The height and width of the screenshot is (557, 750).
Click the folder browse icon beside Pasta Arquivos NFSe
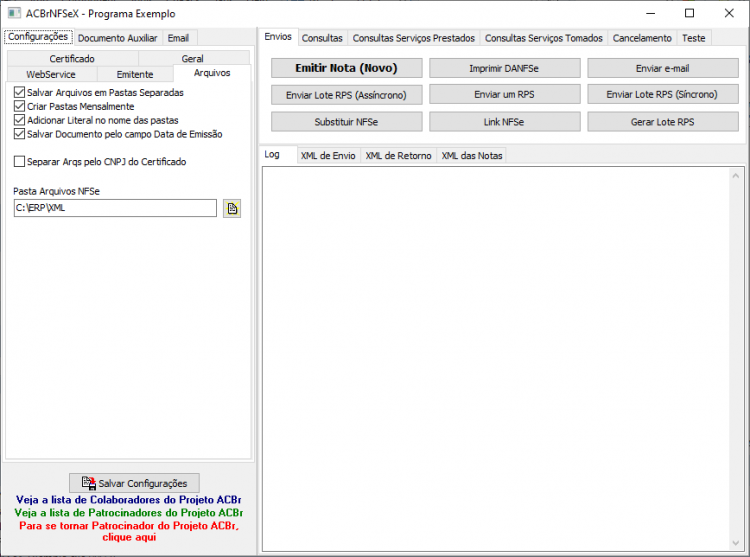[232, 208]
